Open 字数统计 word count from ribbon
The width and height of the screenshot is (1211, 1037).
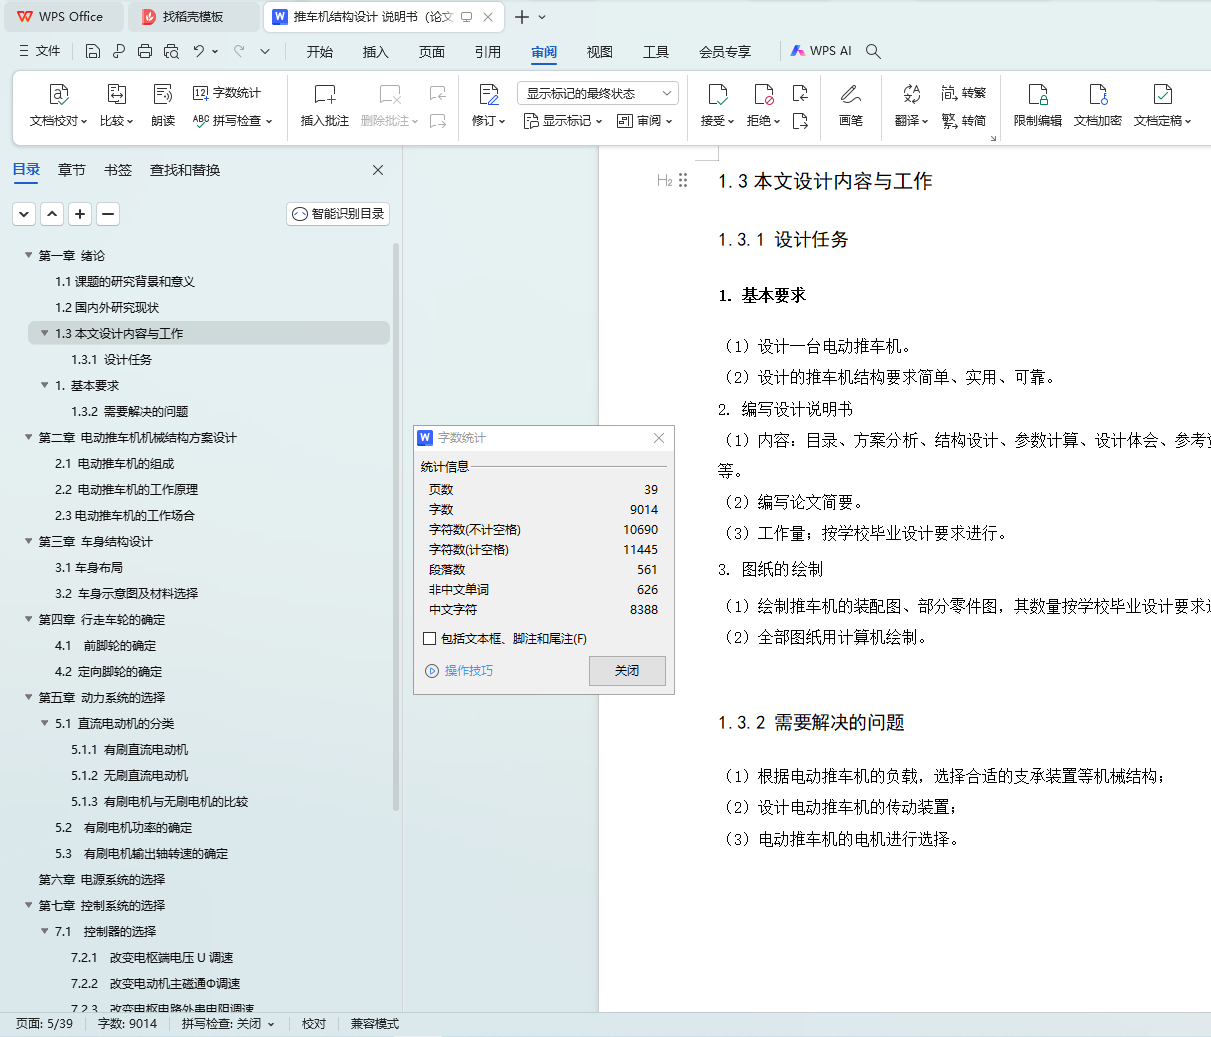[x=227, y=93]
